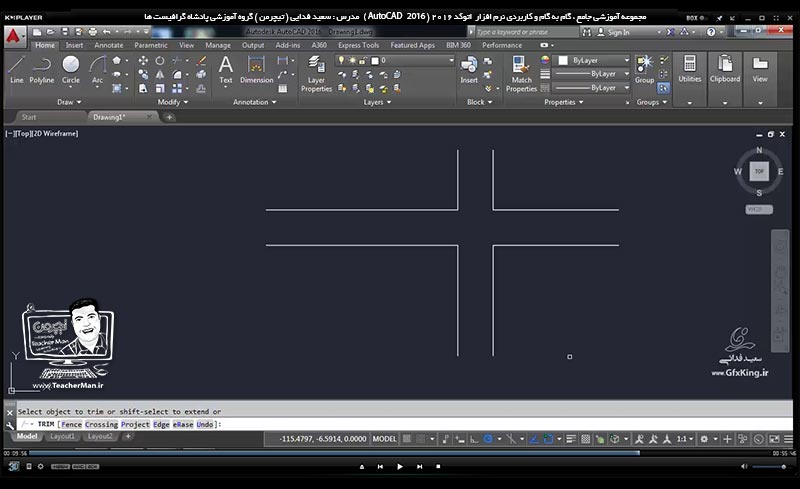Image resolution: width=800 pixels, height=489 pixels.
Task: Open the Express Tools tab
Action: coord(358,45)
